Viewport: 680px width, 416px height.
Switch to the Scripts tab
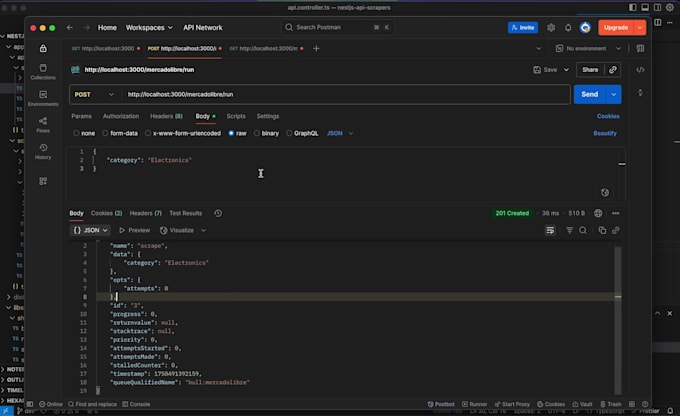236,116
